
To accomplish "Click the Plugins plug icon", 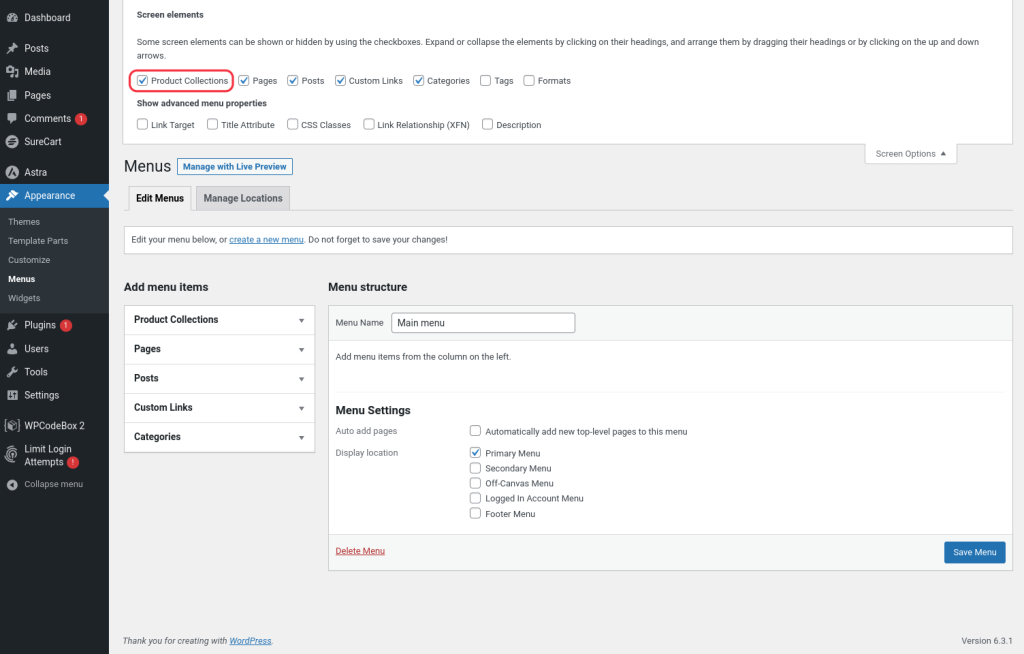I will (x=12, y=325).
